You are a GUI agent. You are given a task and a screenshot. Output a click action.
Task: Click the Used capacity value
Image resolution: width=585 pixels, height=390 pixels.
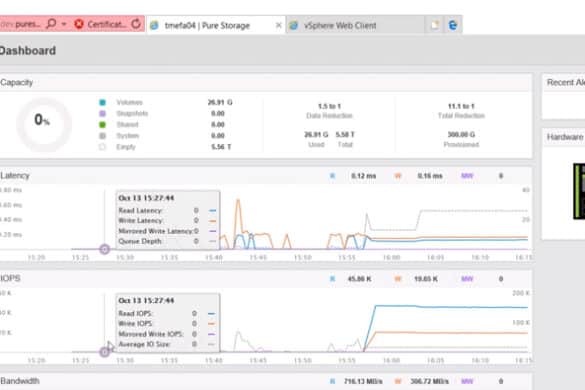pyautogui.click(x=316, y=134)
